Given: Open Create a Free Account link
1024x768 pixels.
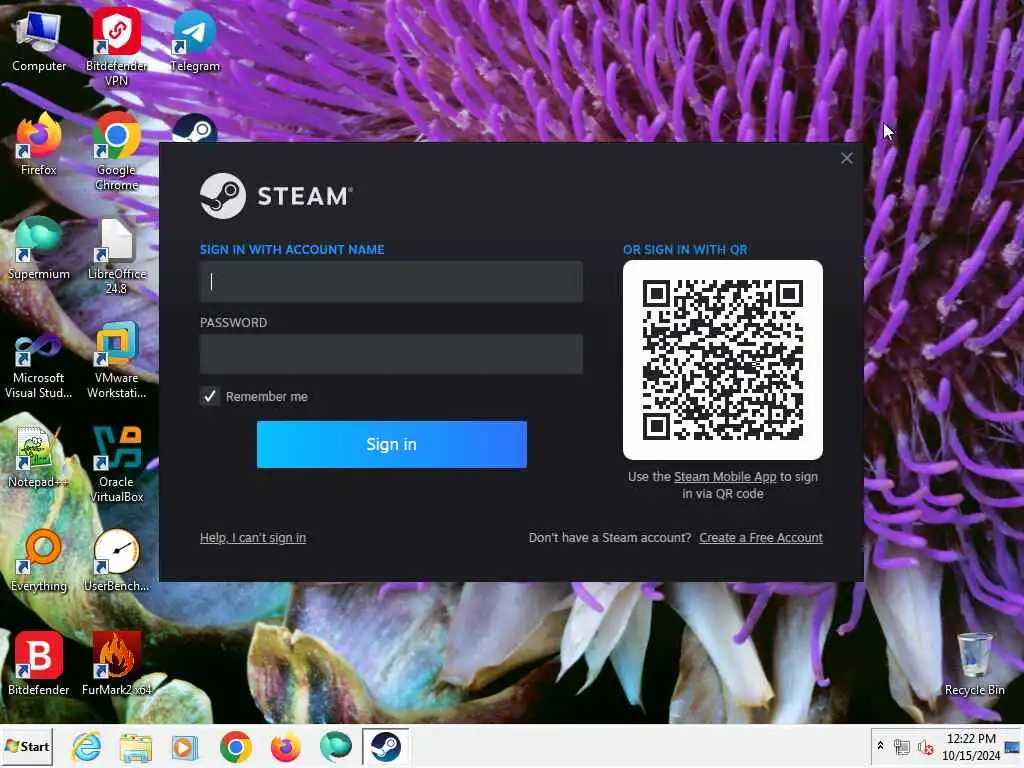Looking at the screenshot, I should click(761, 537).
